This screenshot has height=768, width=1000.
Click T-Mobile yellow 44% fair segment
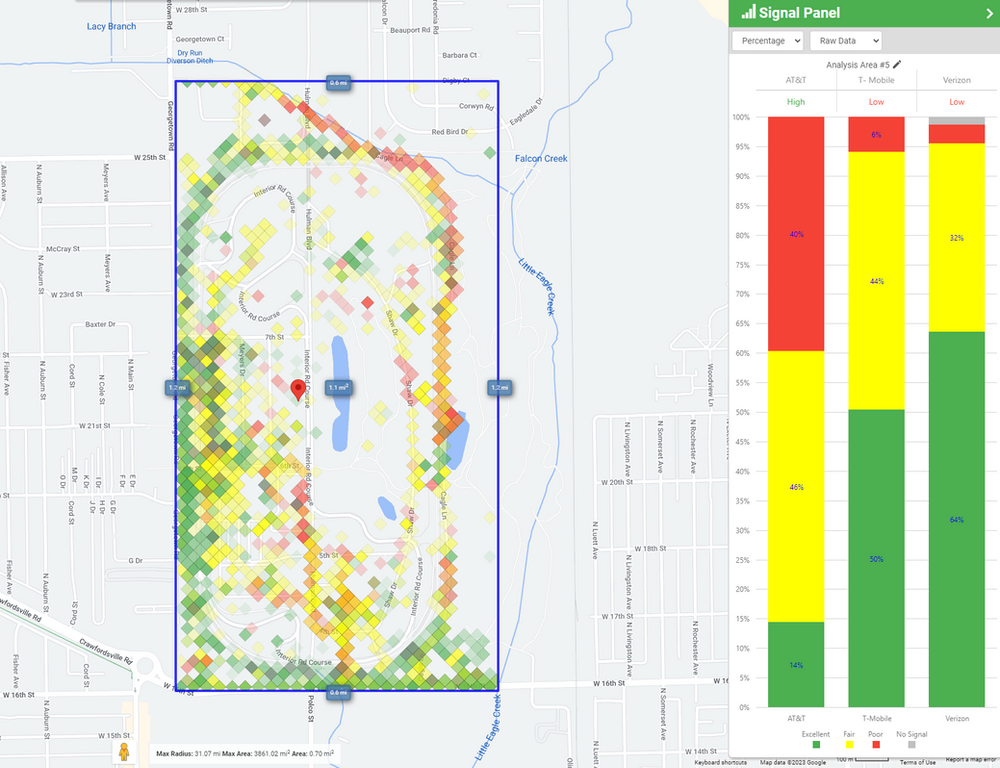point(876,281)
